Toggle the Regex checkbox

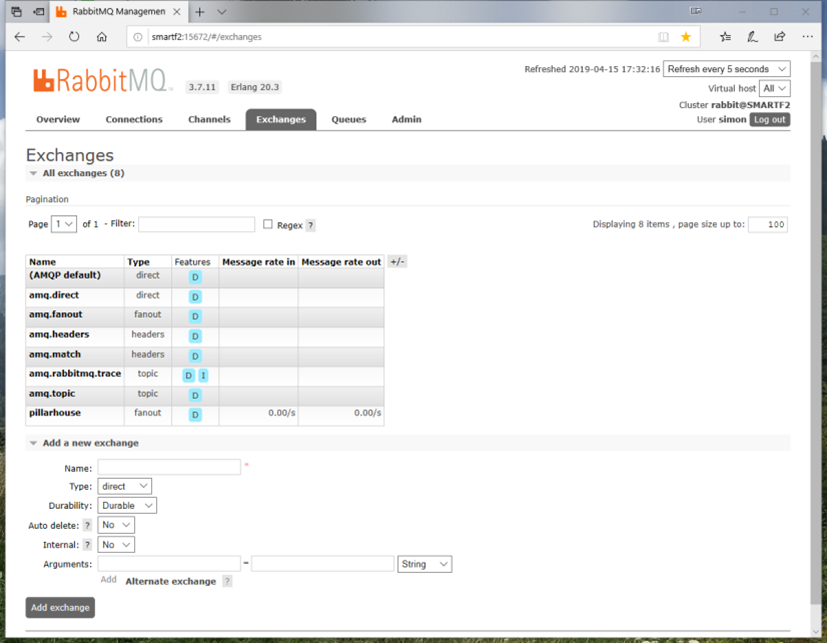tap(268, 224)
